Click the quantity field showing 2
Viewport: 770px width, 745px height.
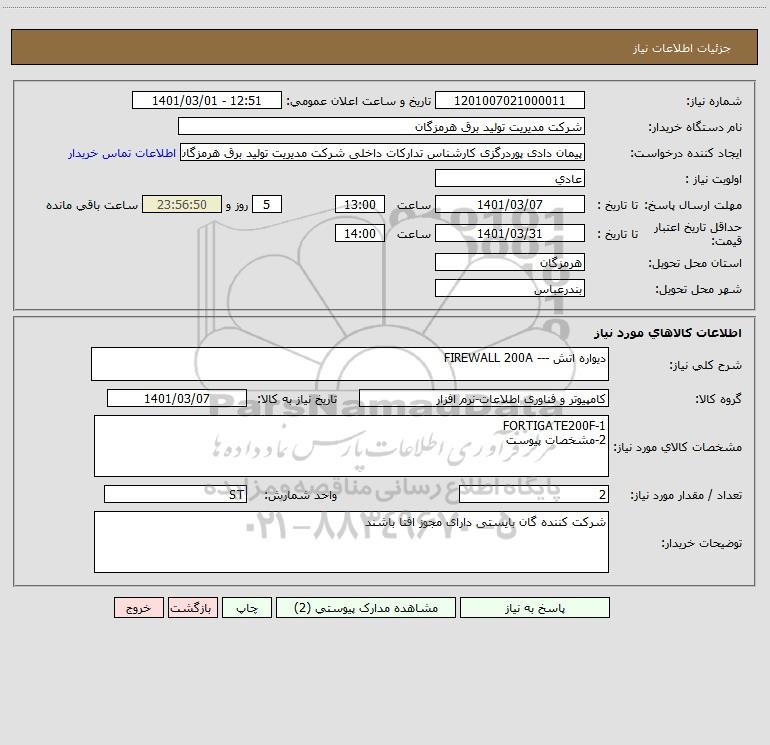[534, 495]
